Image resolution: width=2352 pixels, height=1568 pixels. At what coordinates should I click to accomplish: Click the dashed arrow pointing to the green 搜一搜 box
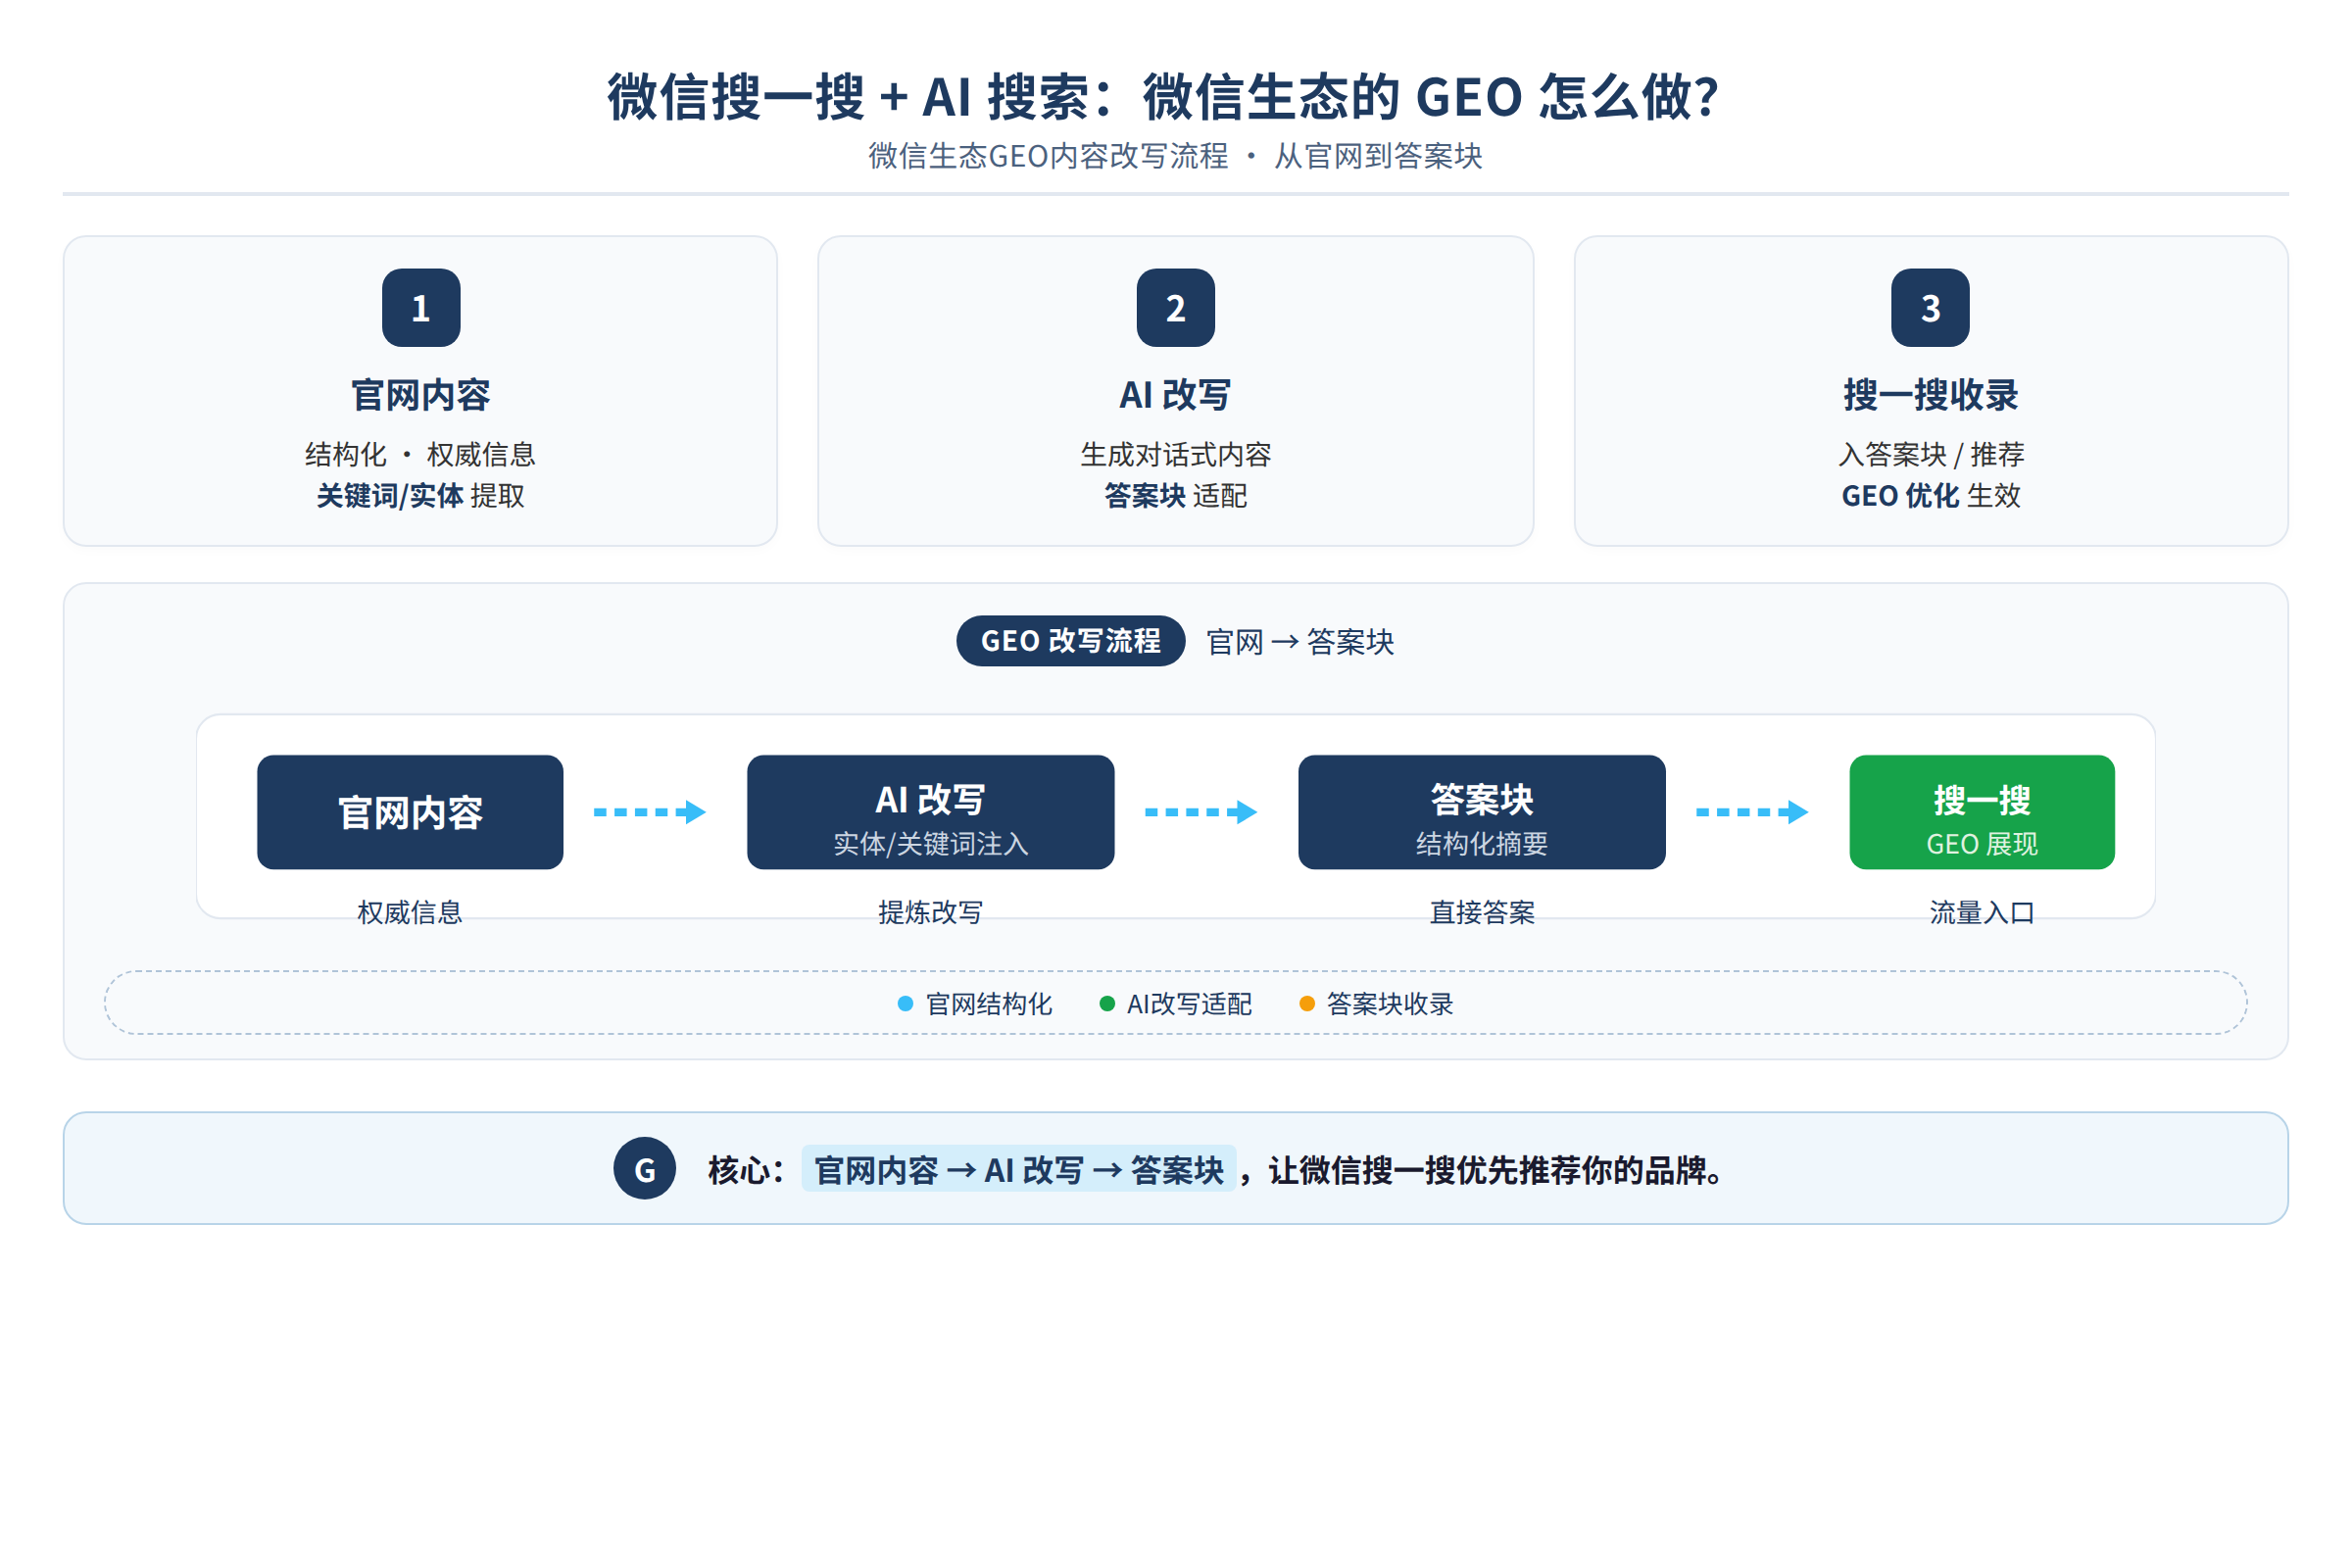(1752, 812)
